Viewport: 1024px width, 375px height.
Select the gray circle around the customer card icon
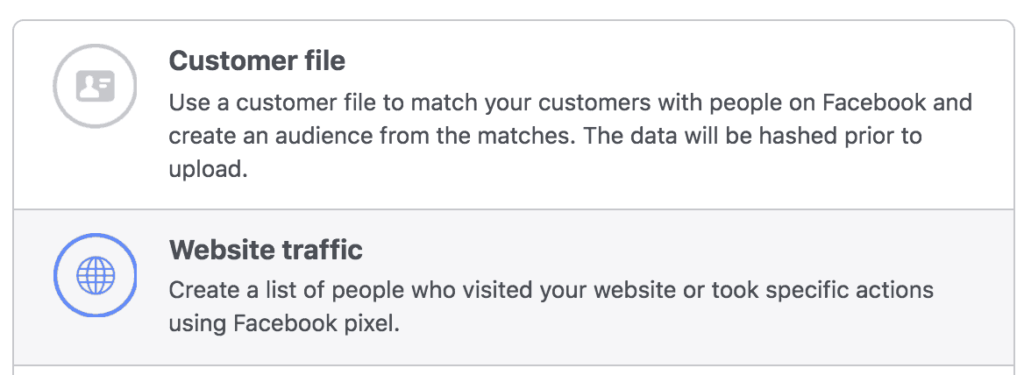(x=95, y=86)
